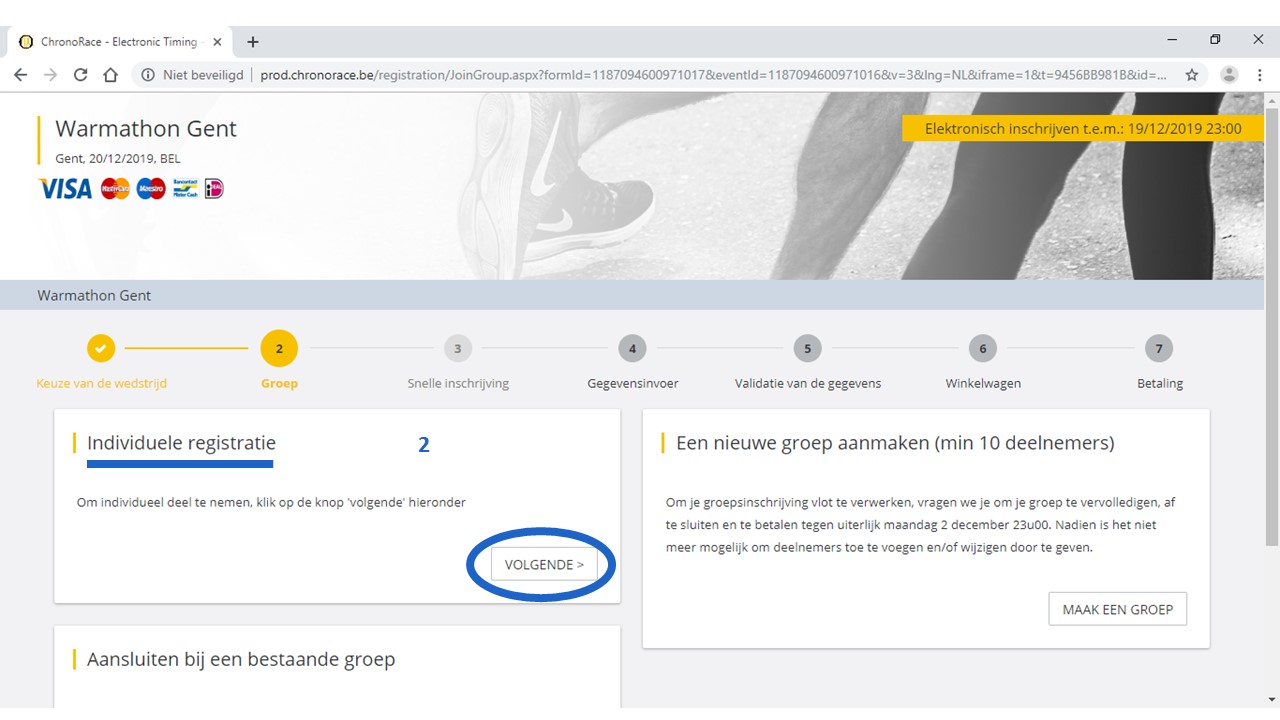Go to browser home page icon
Screen dimensions: 1280x720
coord(110,75)
